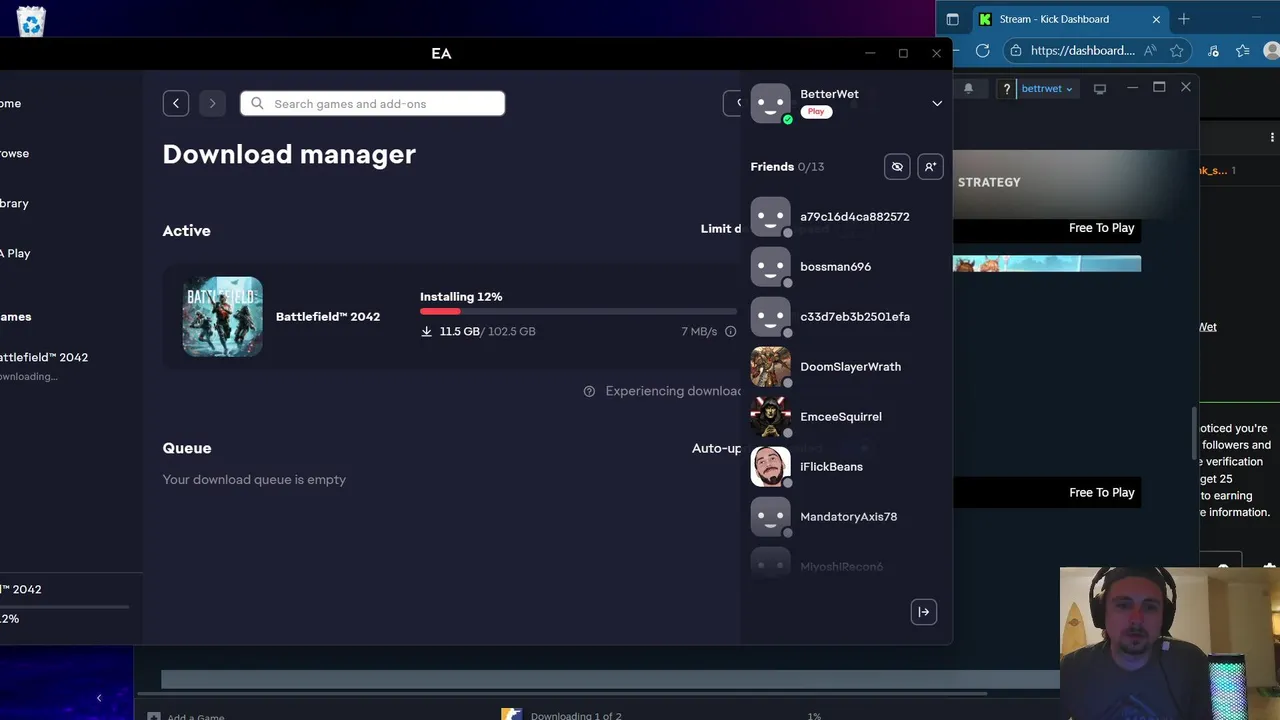The image size is (1280, 720).
Task: Open the Recycle Bin desktop icon
Action: pos(31,21)
